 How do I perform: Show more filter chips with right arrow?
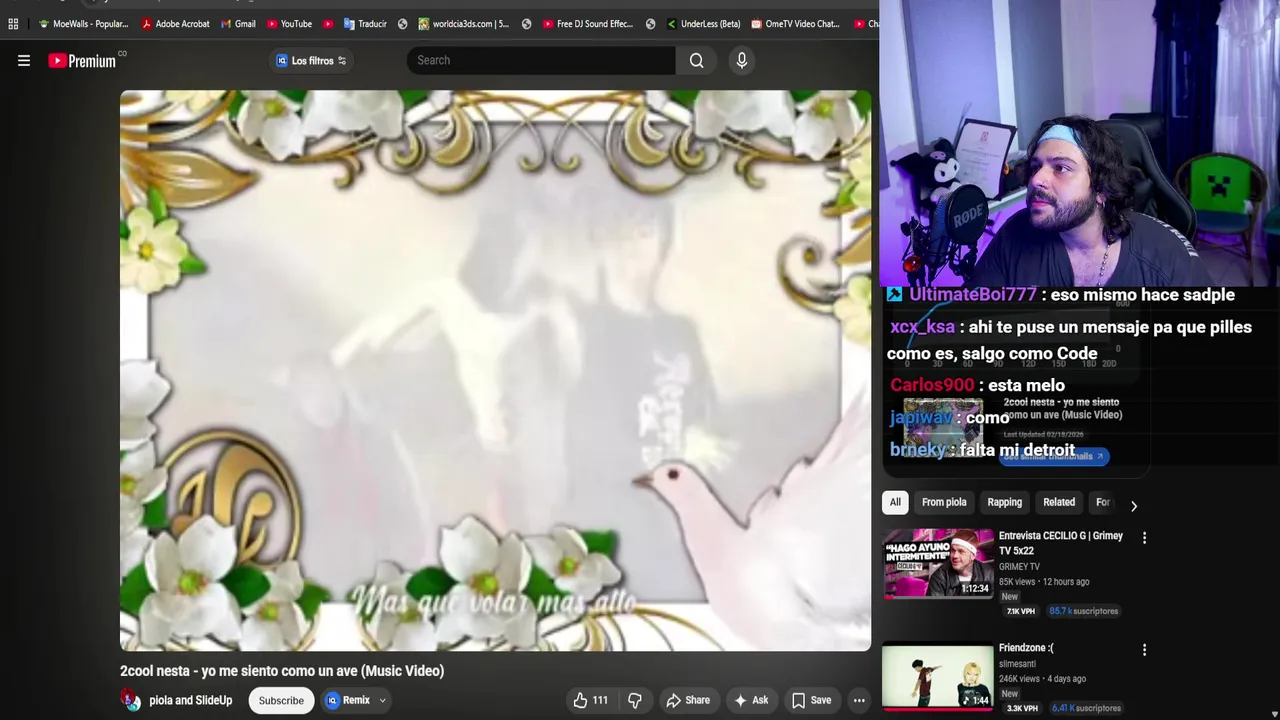coord(1133,505)
